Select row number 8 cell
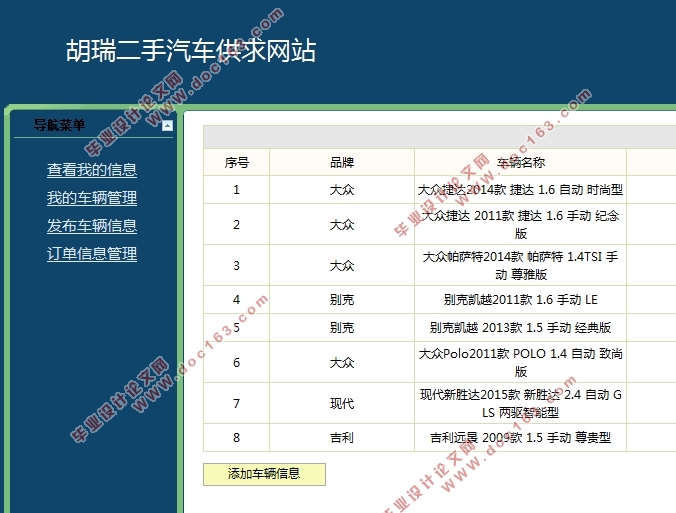 click(237, 438)
